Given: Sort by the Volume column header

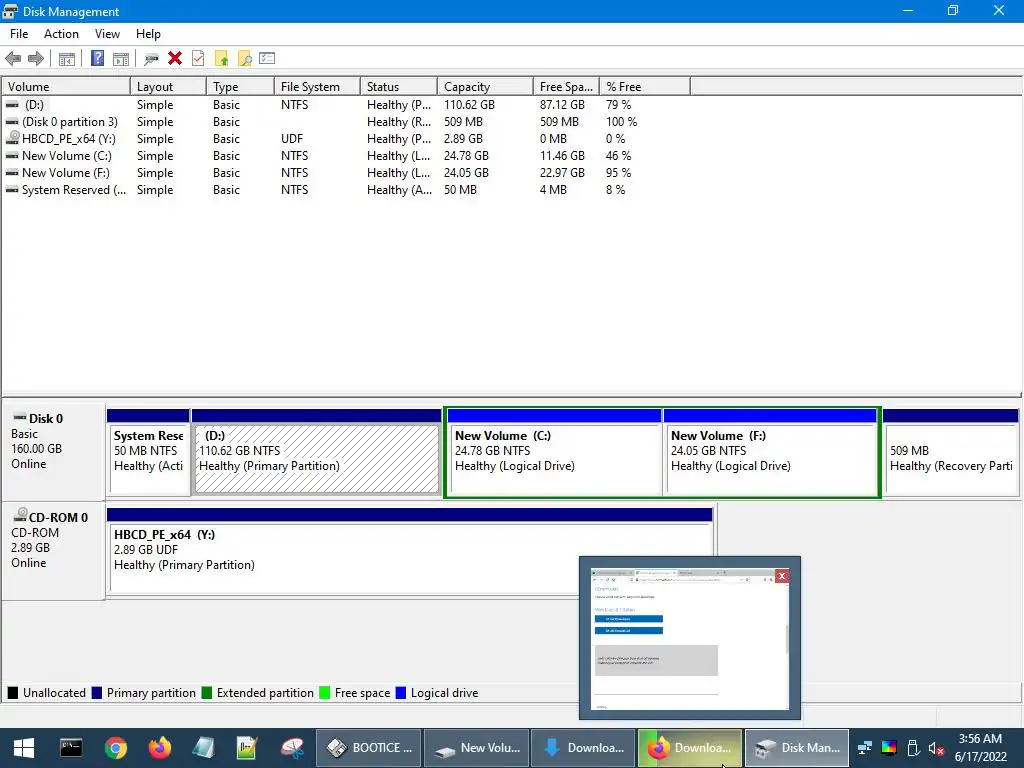Looking at the screenshot, I should [66, 87].
